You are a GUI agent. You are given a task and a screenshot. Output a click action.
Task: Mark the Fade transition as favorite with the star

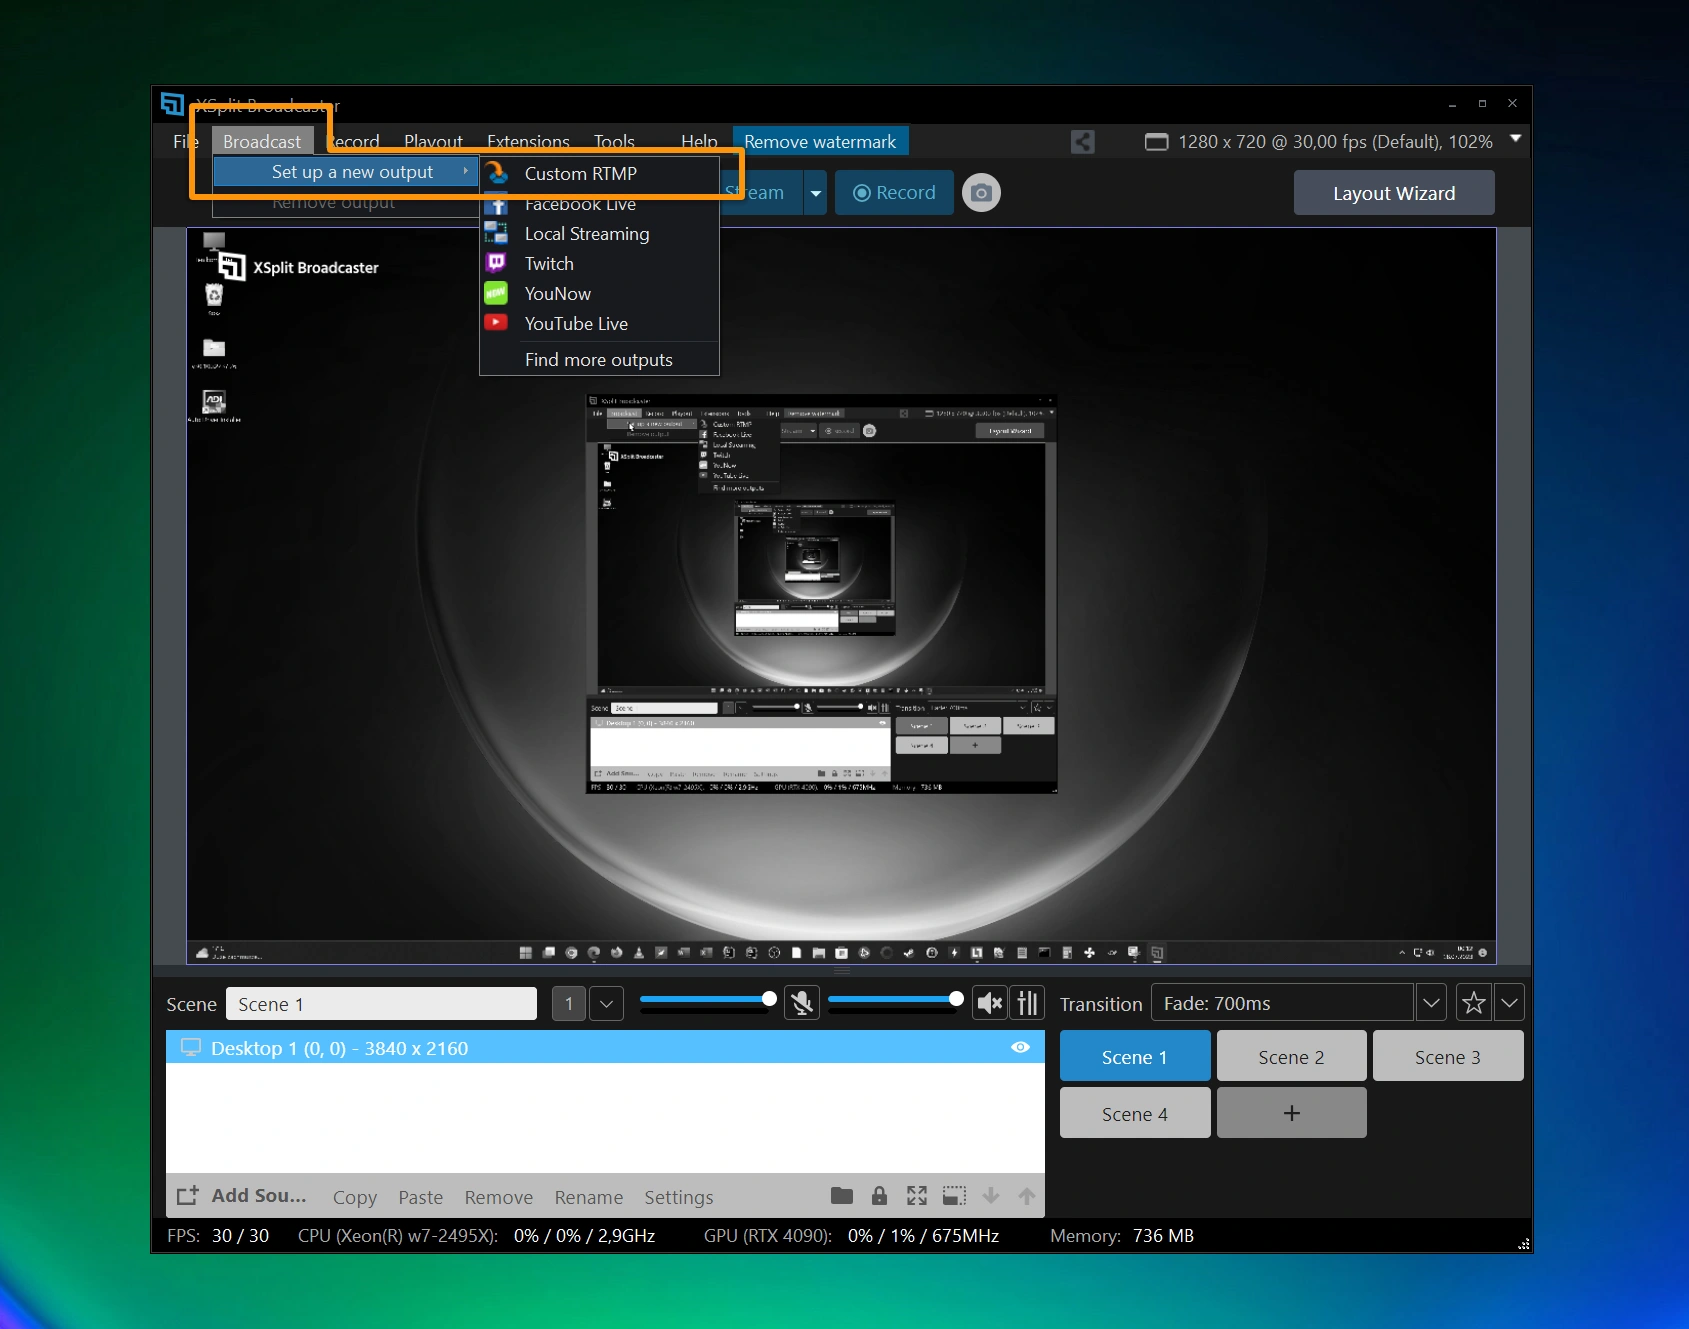1473,1002
